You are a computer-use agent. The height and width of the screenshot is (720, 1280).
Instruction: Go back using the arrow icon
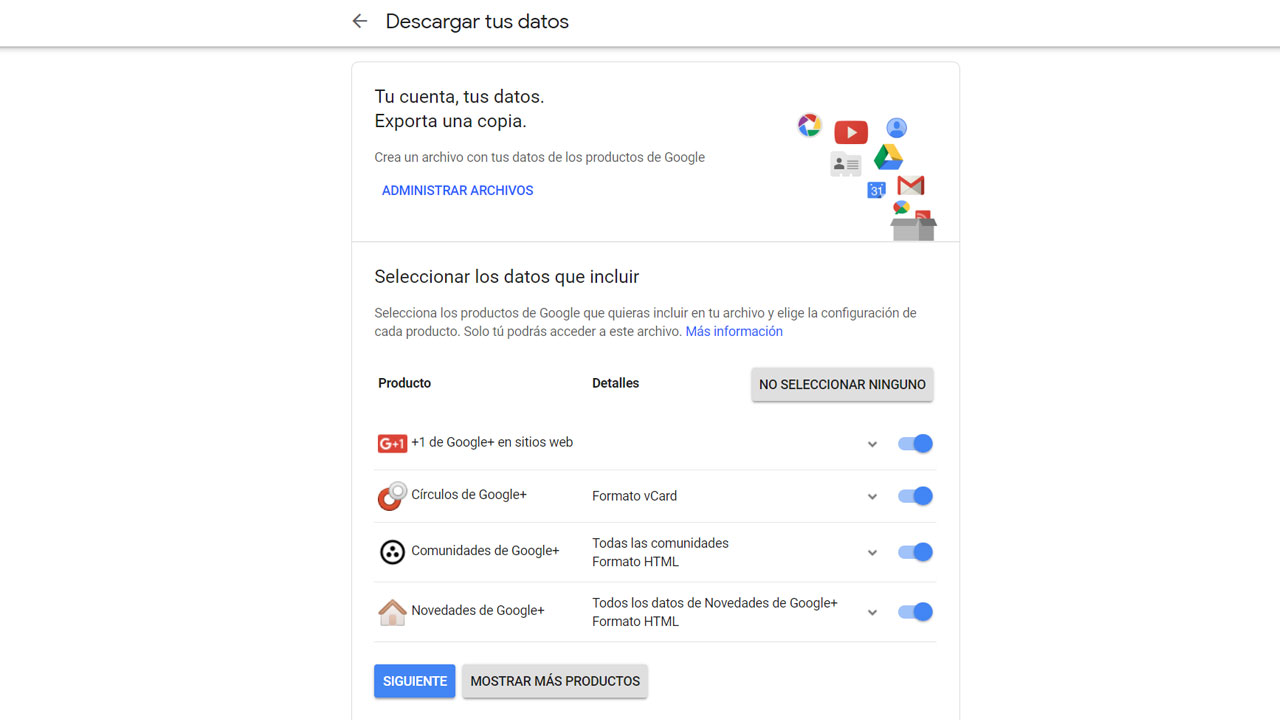tap(359, 21)
